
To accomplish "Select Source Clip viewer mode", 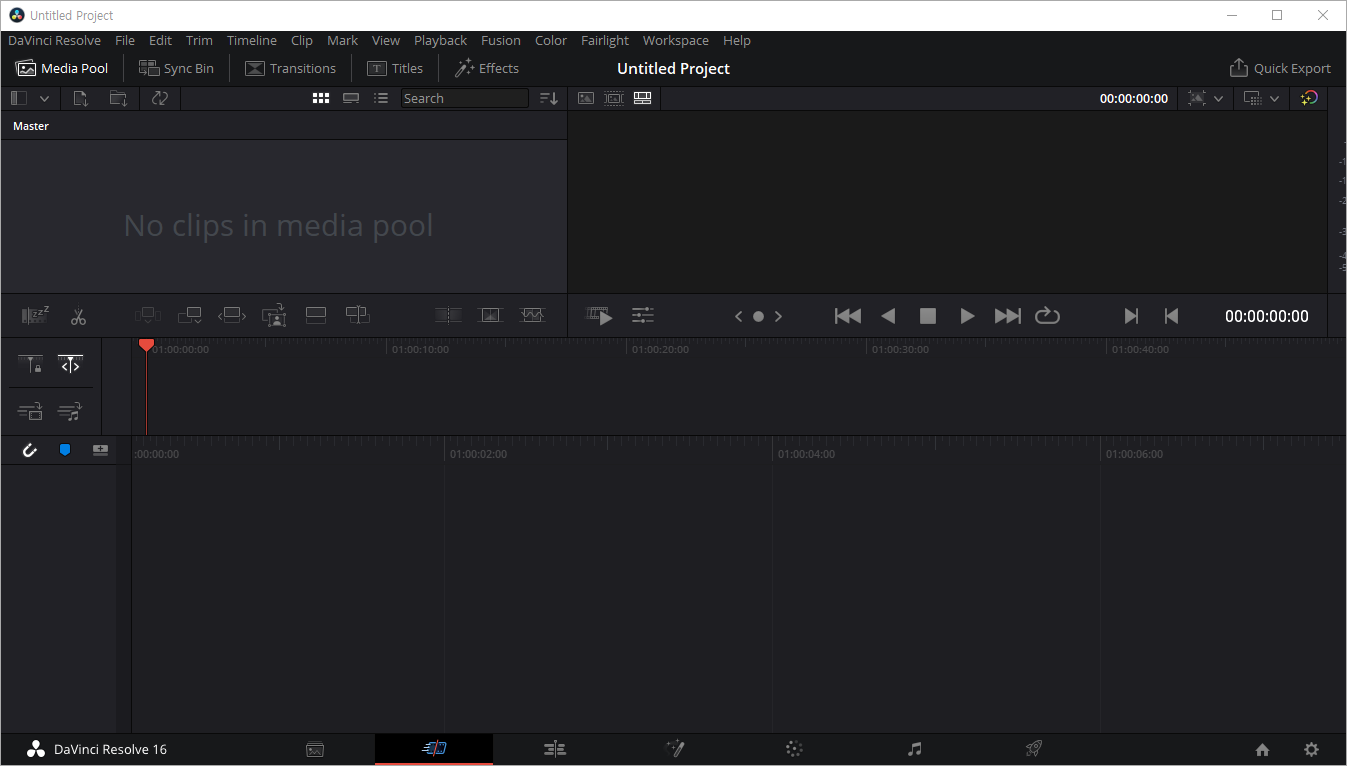I will click(586, 98).
